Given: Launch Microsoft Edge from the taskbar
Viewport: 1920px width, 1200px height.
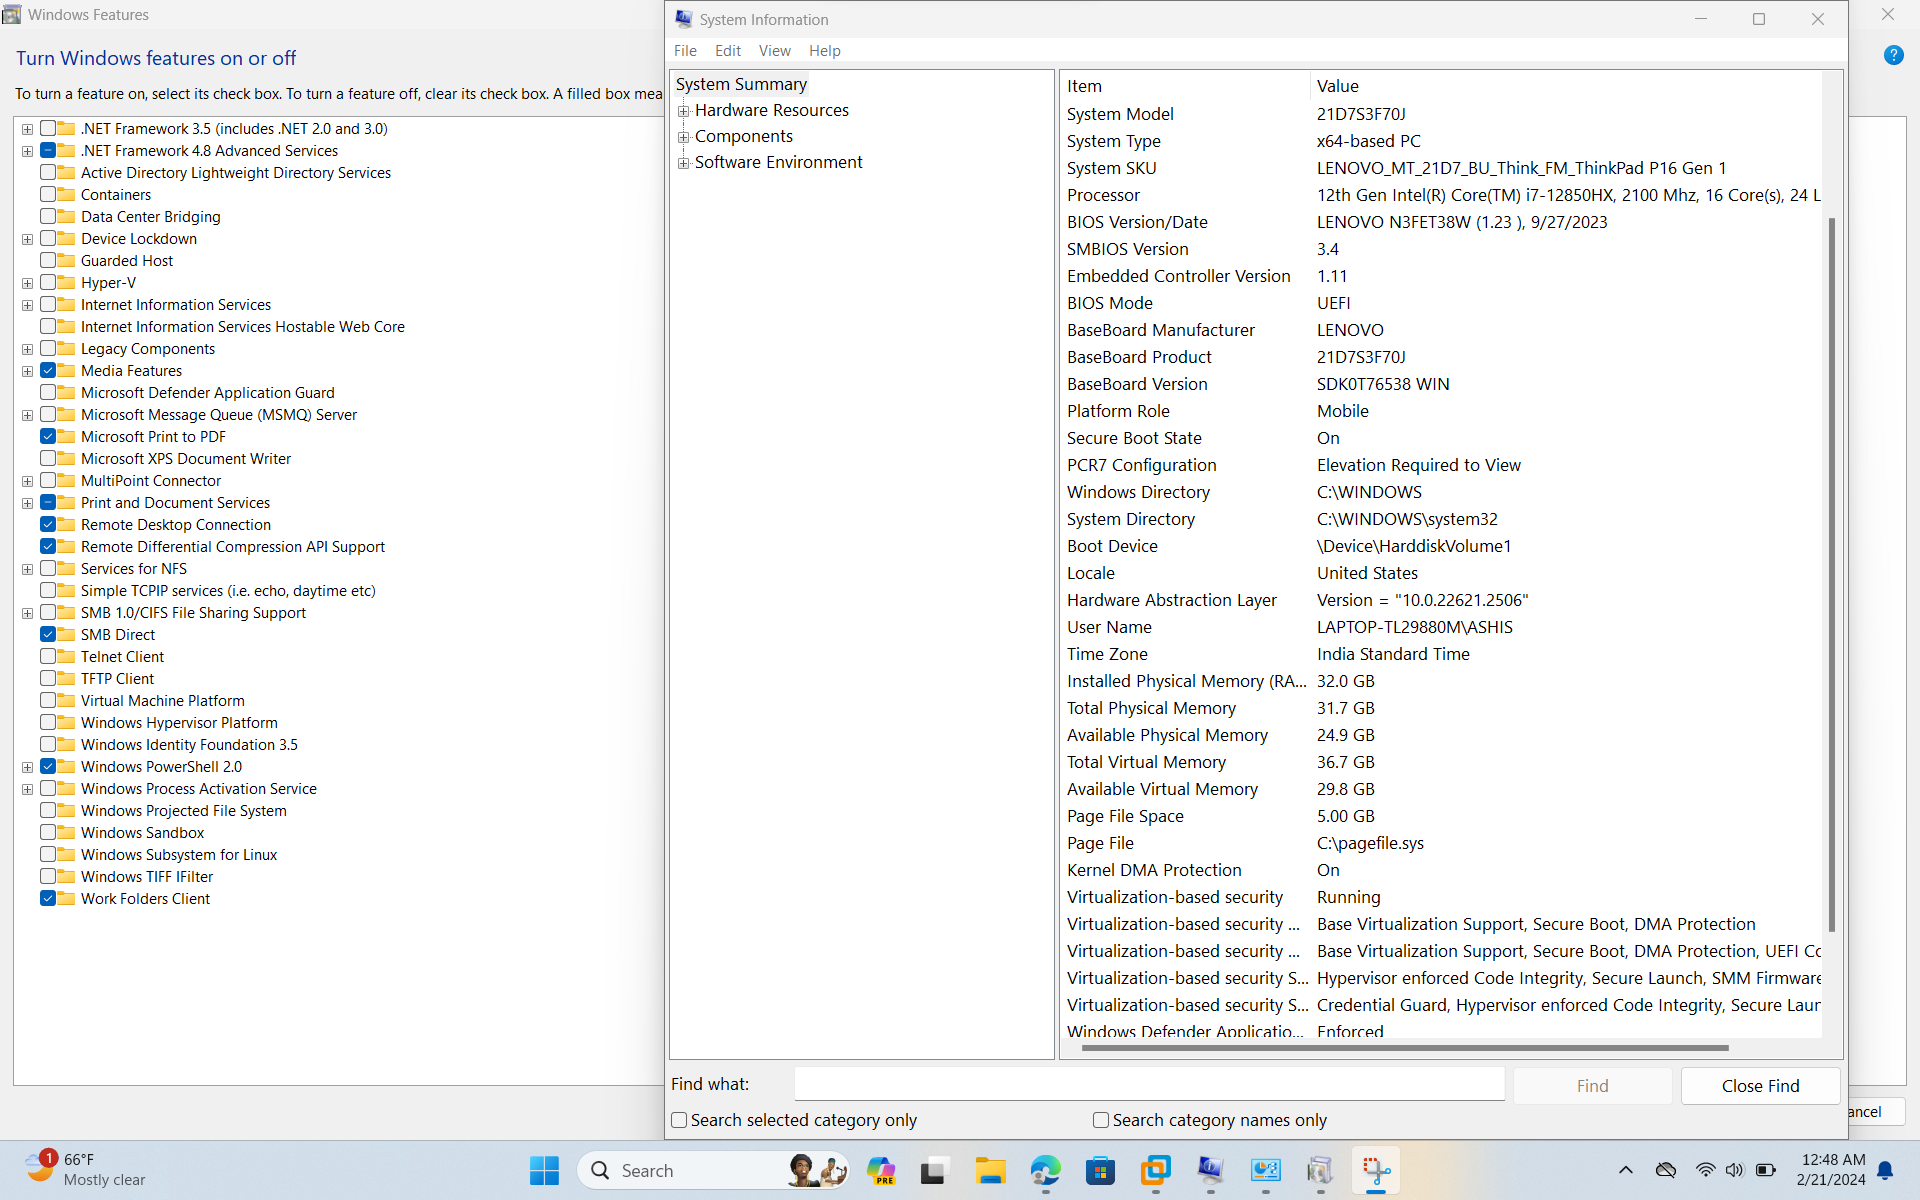Looking at the screenshot, I should pos(1046,1170).
